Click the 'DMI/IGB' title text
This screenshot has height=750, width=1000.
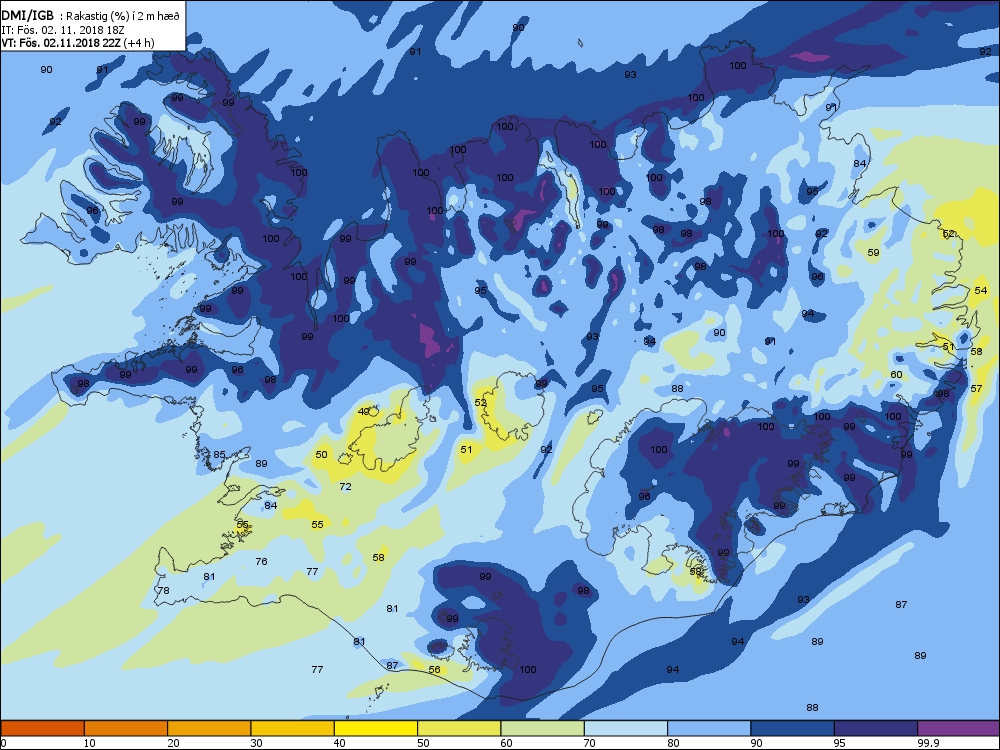pos(28,17)
